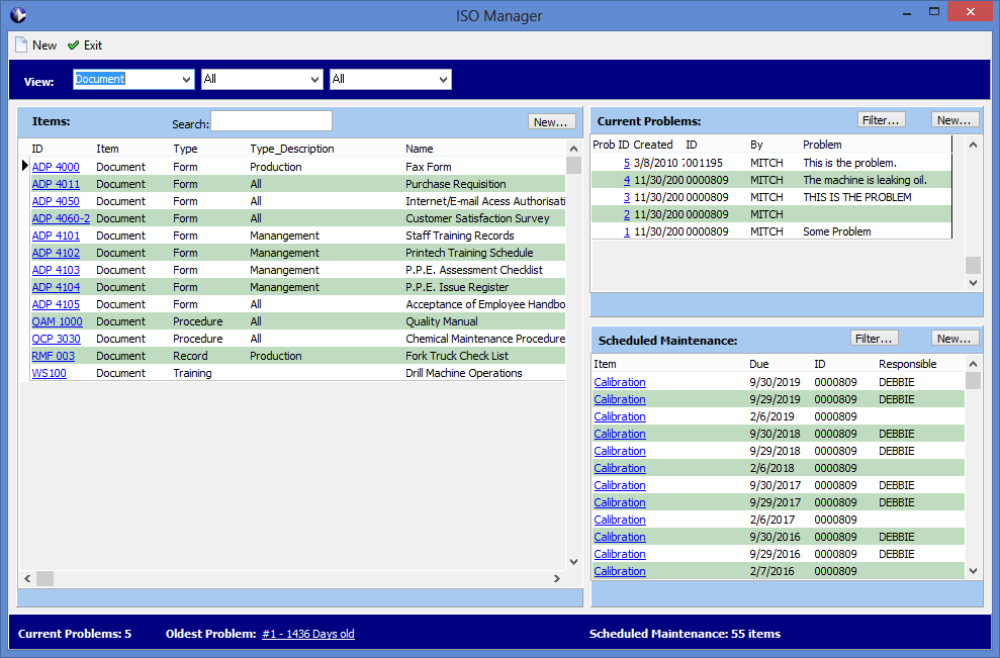Click New... button in Scheduled Maintenance
This screenshot has width=1000, height=658.
(954, 339)
